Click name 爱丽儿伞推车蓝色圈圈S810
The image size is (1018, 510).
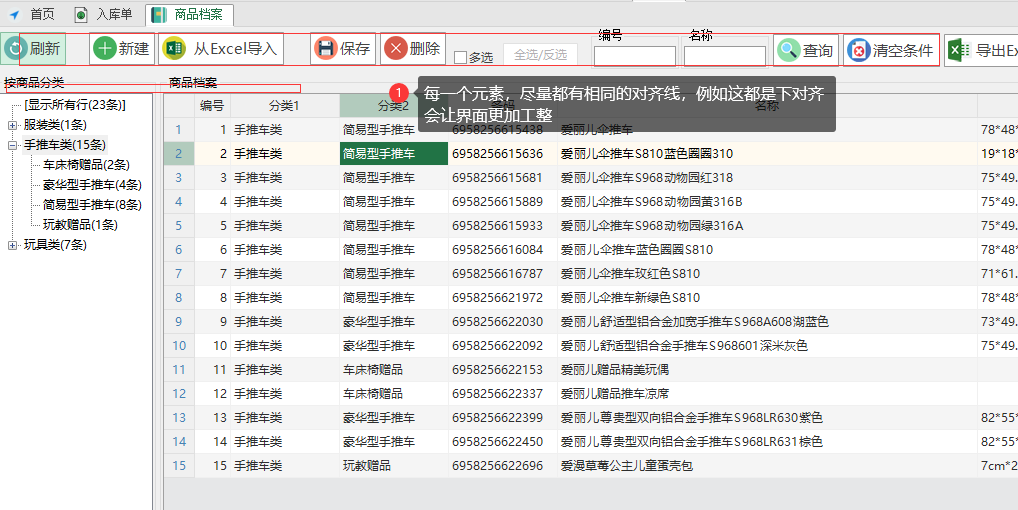coord(637,250)
